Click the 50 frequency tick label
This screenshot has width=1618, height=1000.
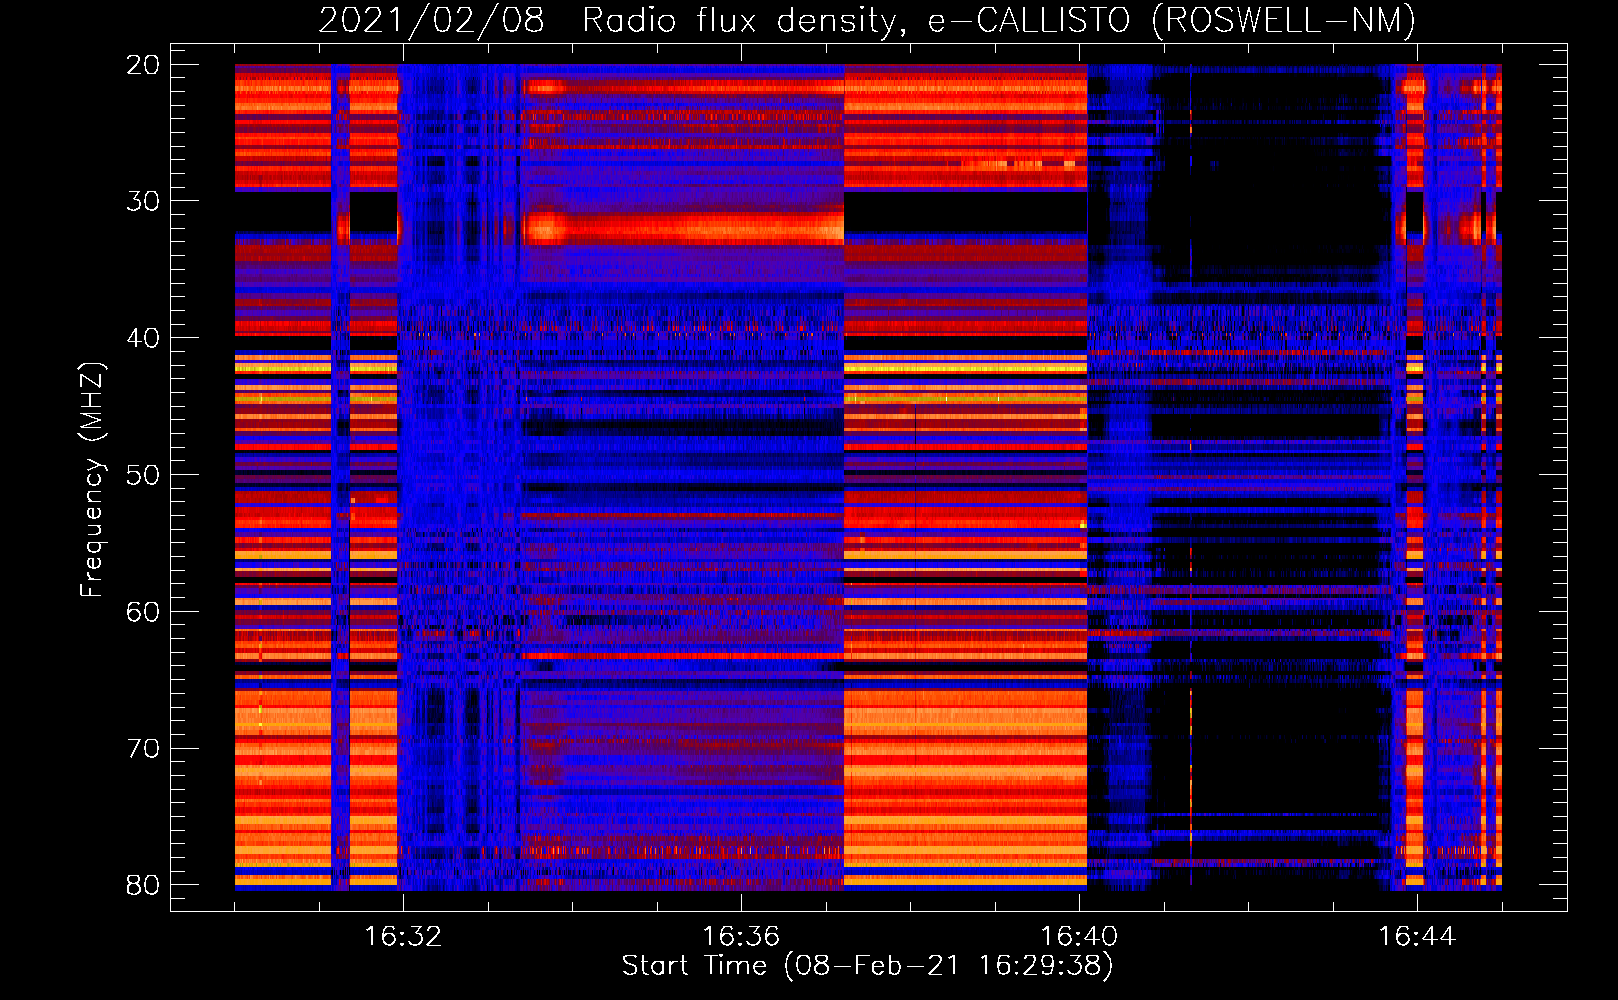[143, 475]
